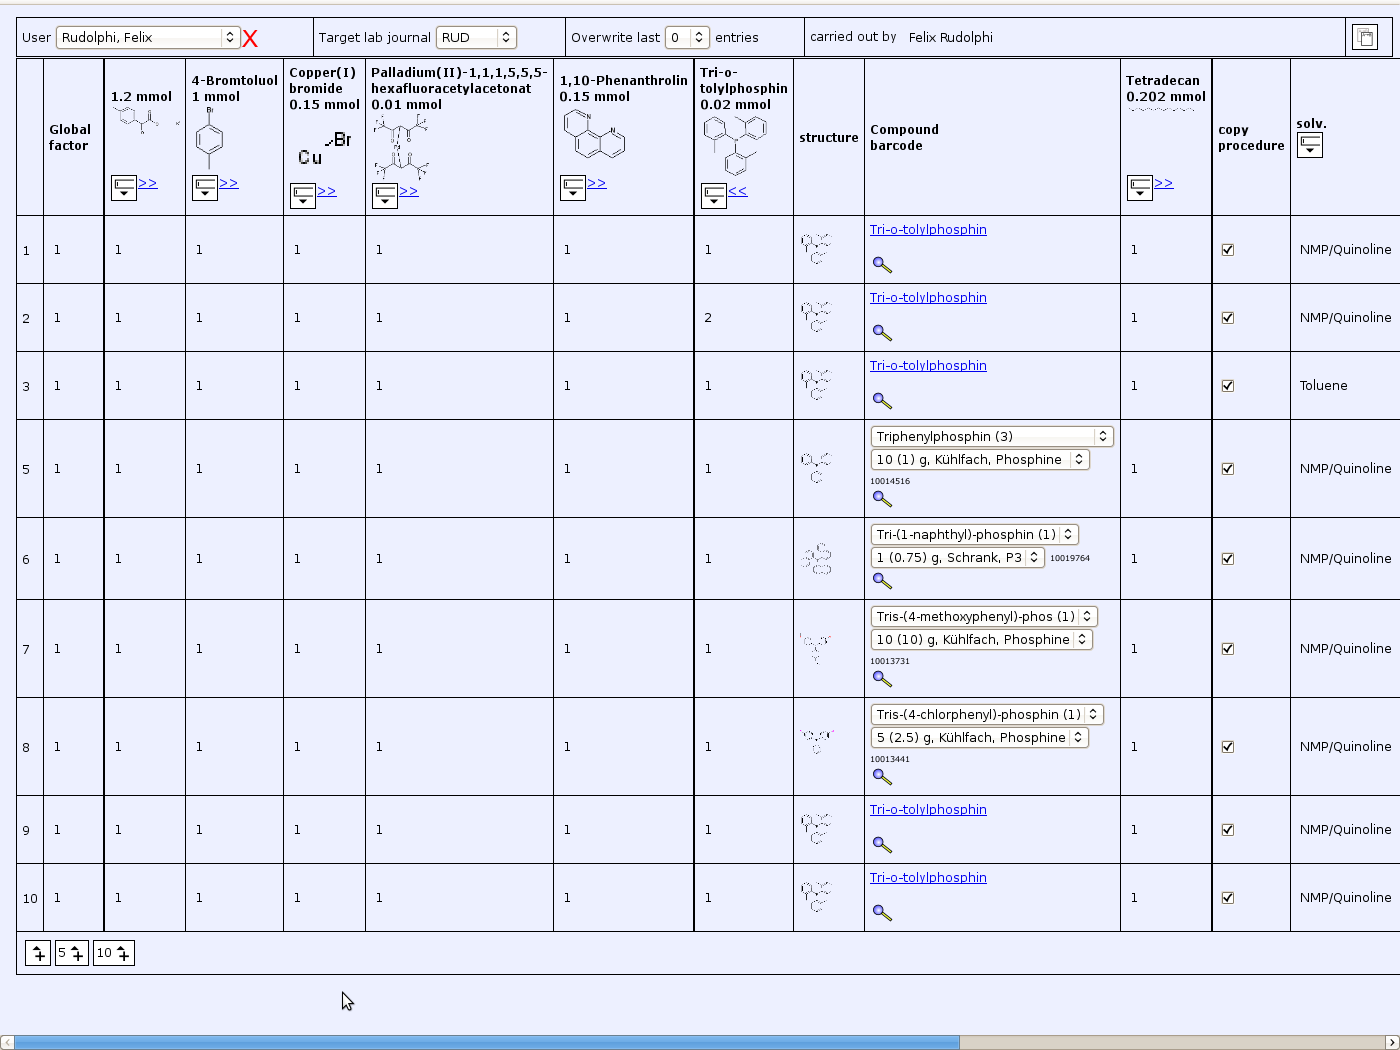Click the clipboard icon at top right
This screenshot has height=1050, width=1400.
point(1365,37)
